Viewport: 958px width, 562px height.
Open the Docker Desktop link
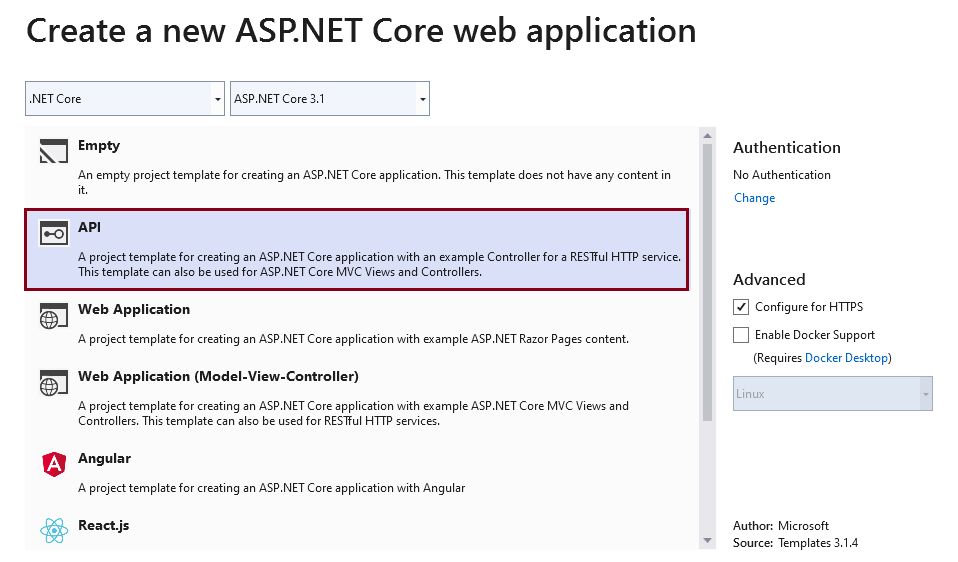click(x=846, y=358)
